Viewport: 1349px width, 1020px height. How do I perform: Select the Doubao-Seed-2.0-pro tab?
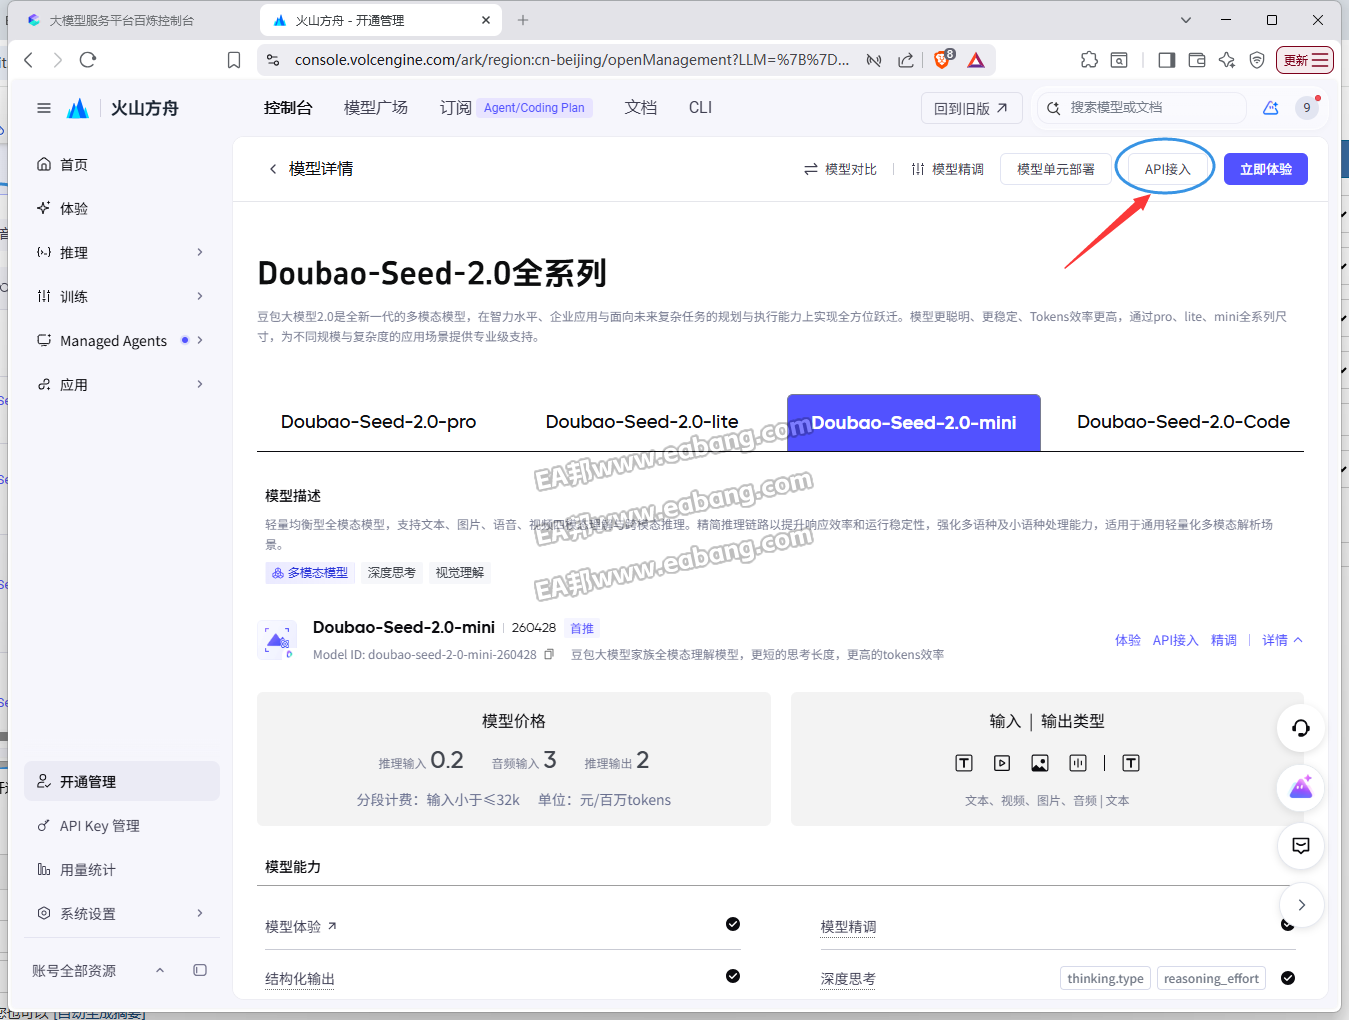tap(379, 422)
